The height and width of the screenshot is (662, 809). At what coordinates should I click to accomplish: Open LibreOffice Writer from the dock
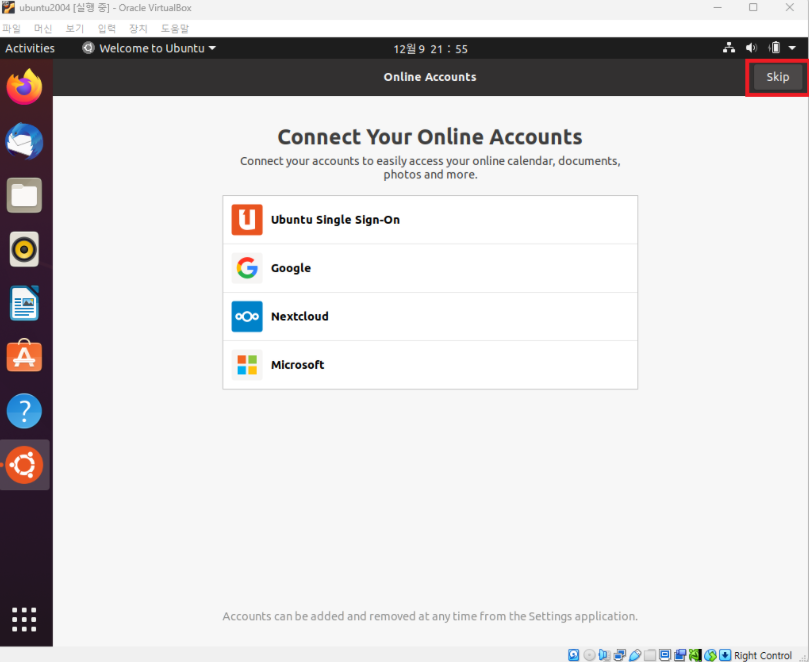24,303
